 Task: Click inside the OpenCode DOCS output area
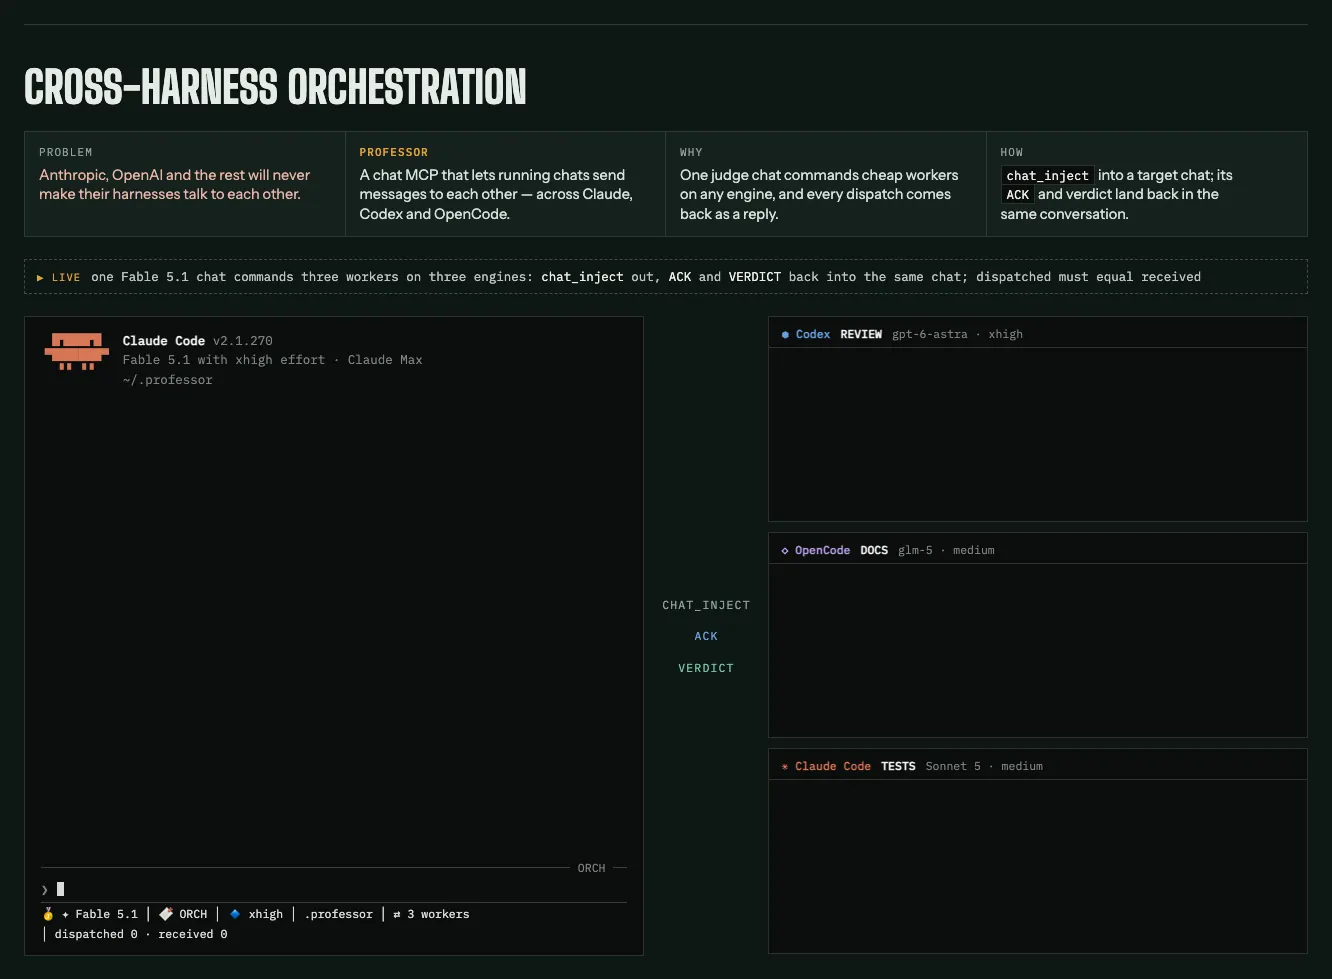[1037, 650]
